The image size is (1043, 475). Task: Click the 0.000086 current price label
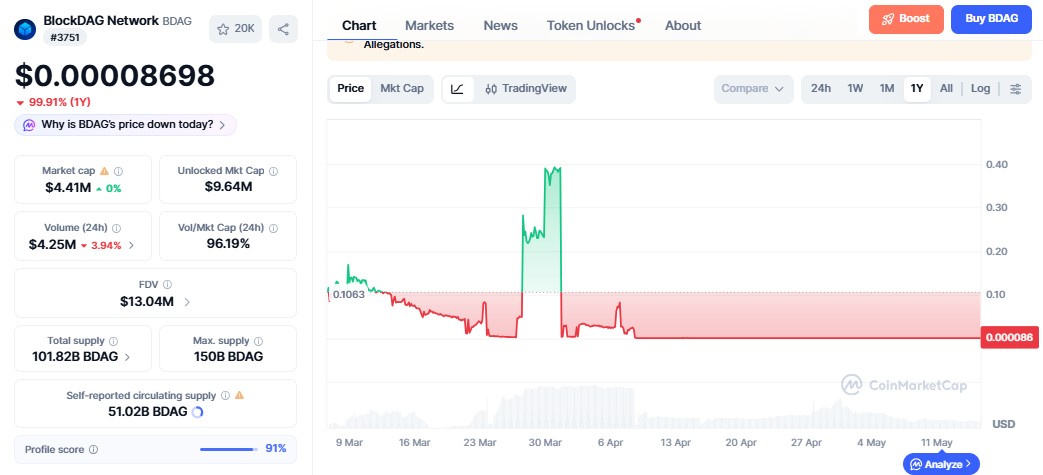[1009, 338]
